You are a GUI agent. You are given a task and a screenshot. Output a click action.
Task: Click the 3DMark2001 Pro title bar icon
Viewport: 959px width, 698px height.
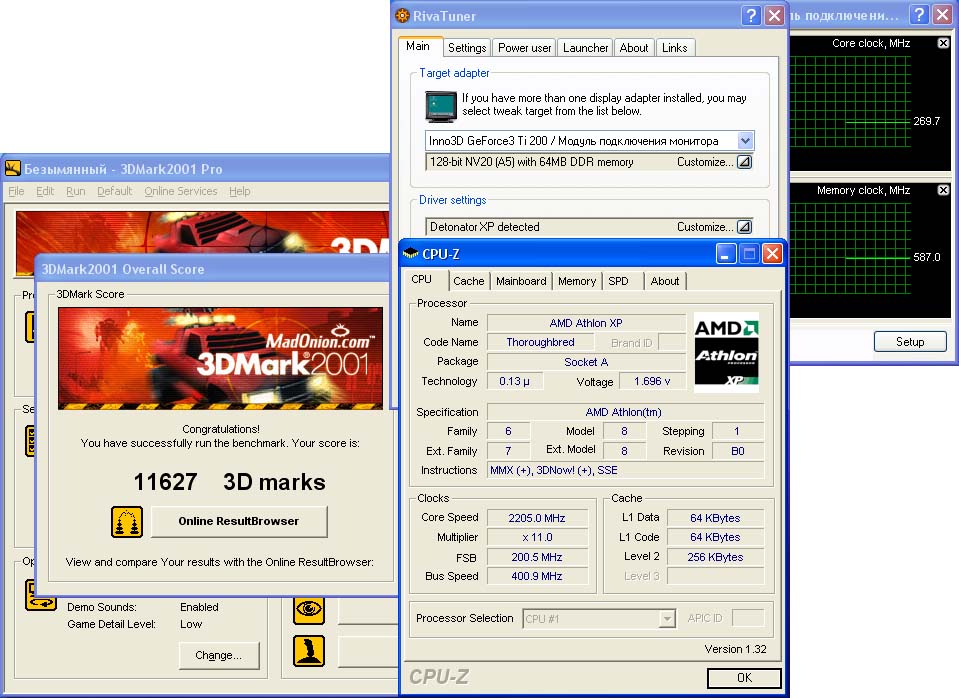(13, 168)
